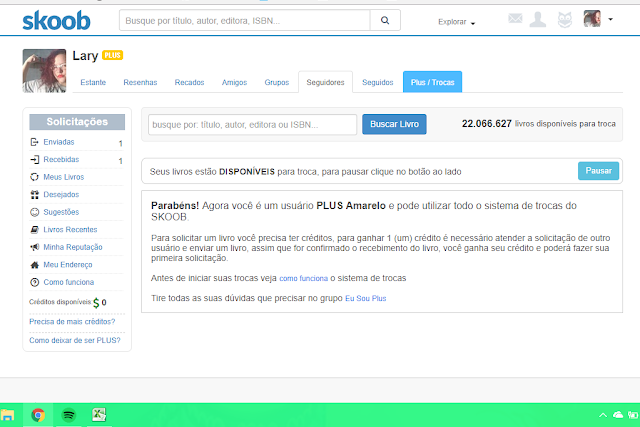Click the OneDrive cloud tray icon

coord(618,415)
